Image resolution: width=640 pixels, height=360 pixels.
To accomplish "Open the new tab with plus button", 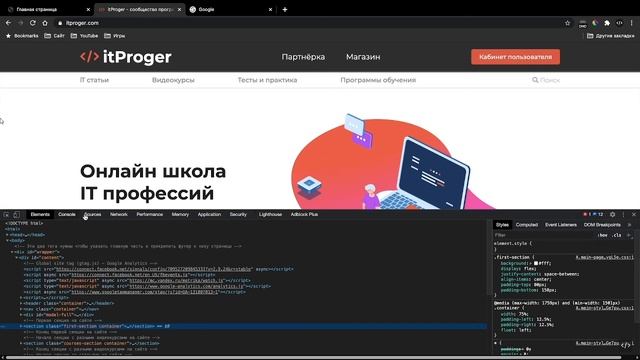I will coord(285,9).
